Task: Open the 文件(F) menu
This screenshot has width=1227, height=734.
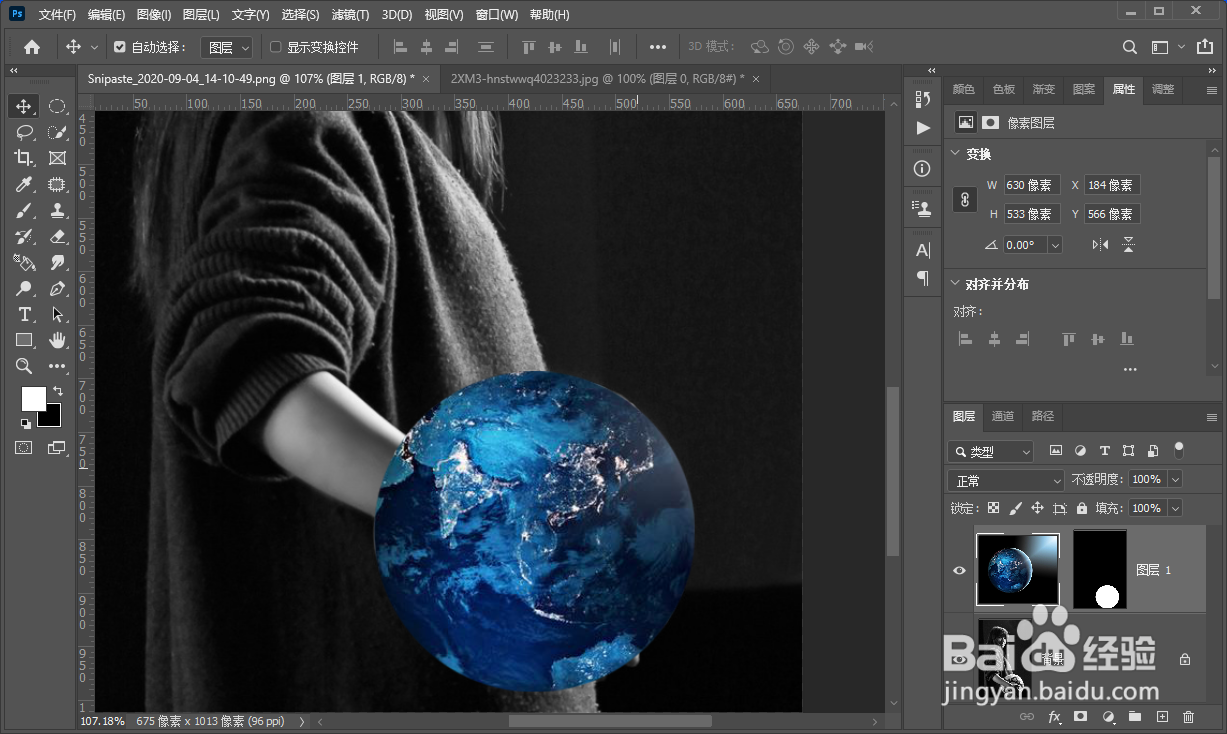Action: tap(57, 15)
